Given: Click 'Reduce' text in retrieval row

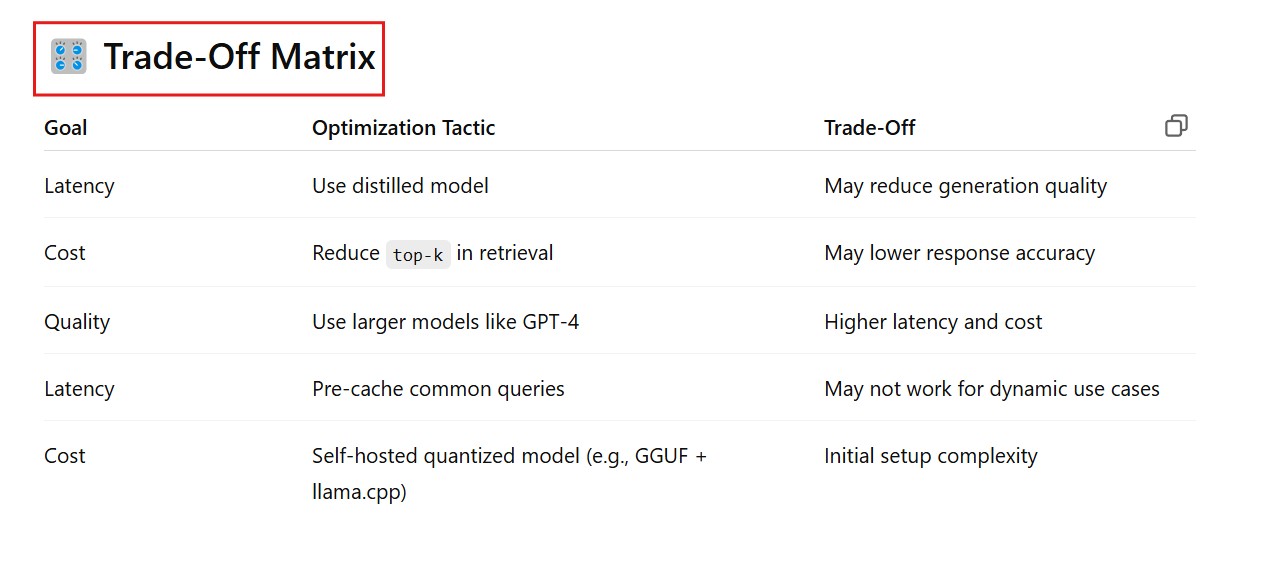Looking at the screenshot, I should 346,254.
